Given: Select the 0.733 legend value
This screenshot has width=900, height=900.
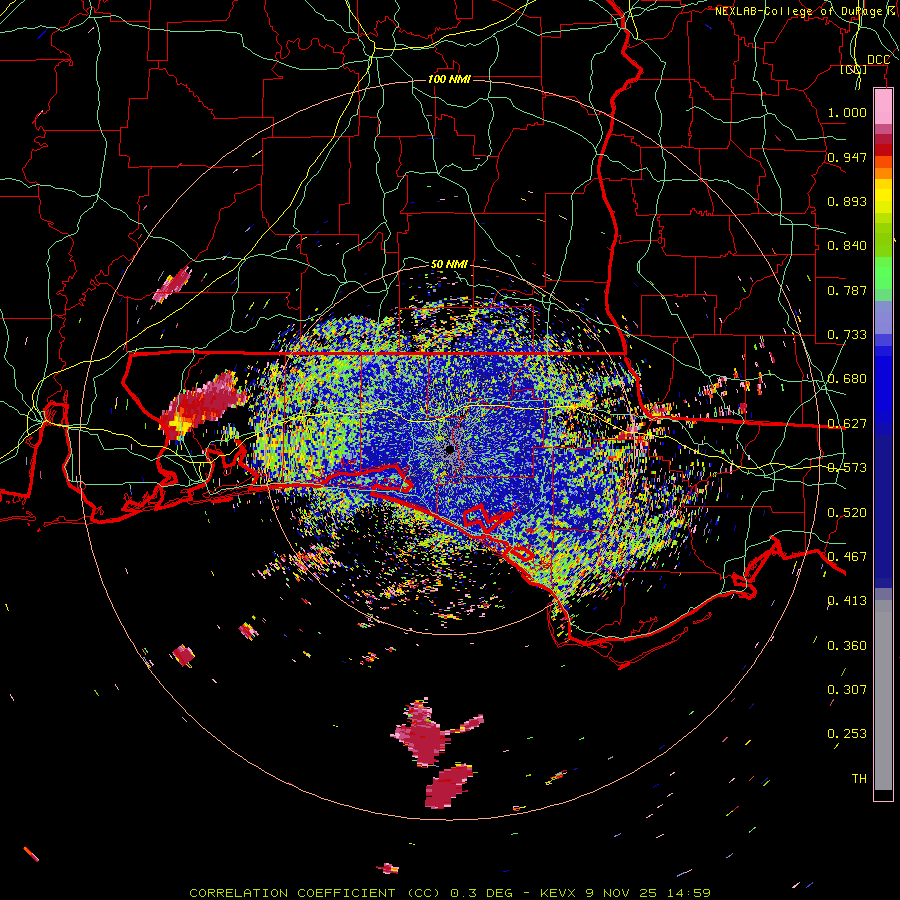Looking at the screenshot, I should pyautogui.click(x=847, y=335).
